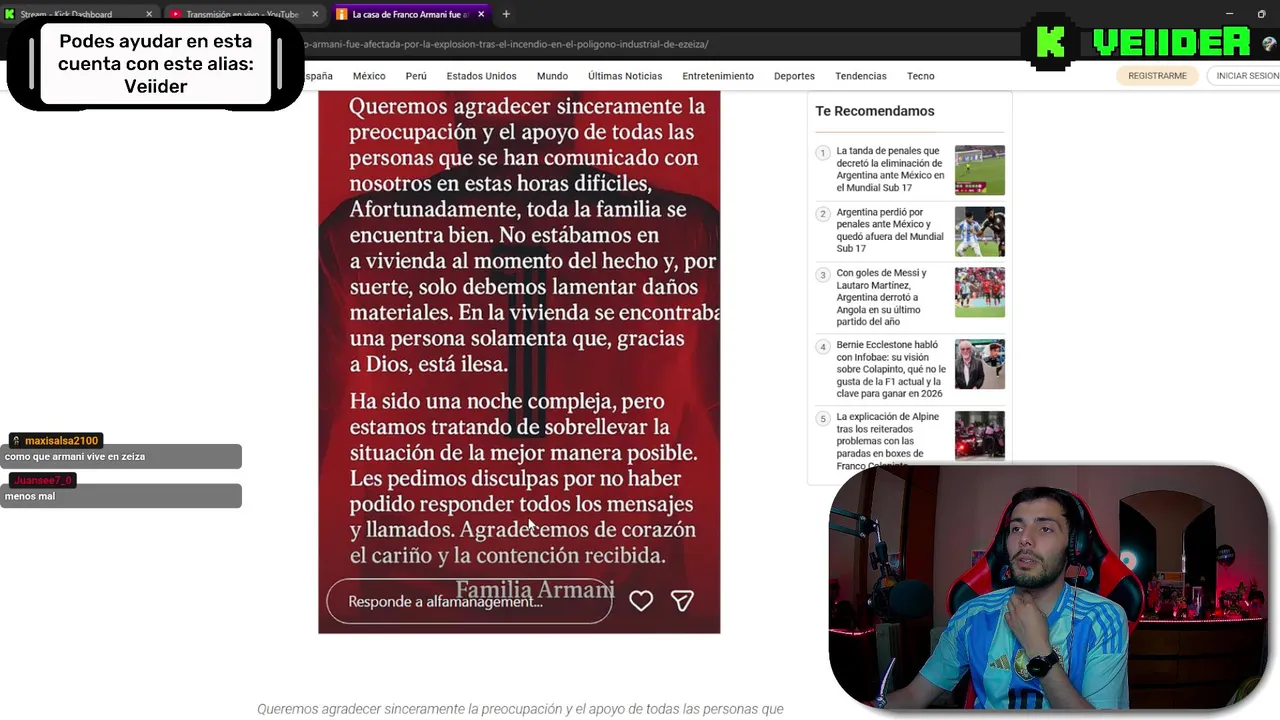Viewport: 1280px width, 720px height.
Task: Click thumbnail of the Bernie Ecclestone article
Action: tap(979, 364)
